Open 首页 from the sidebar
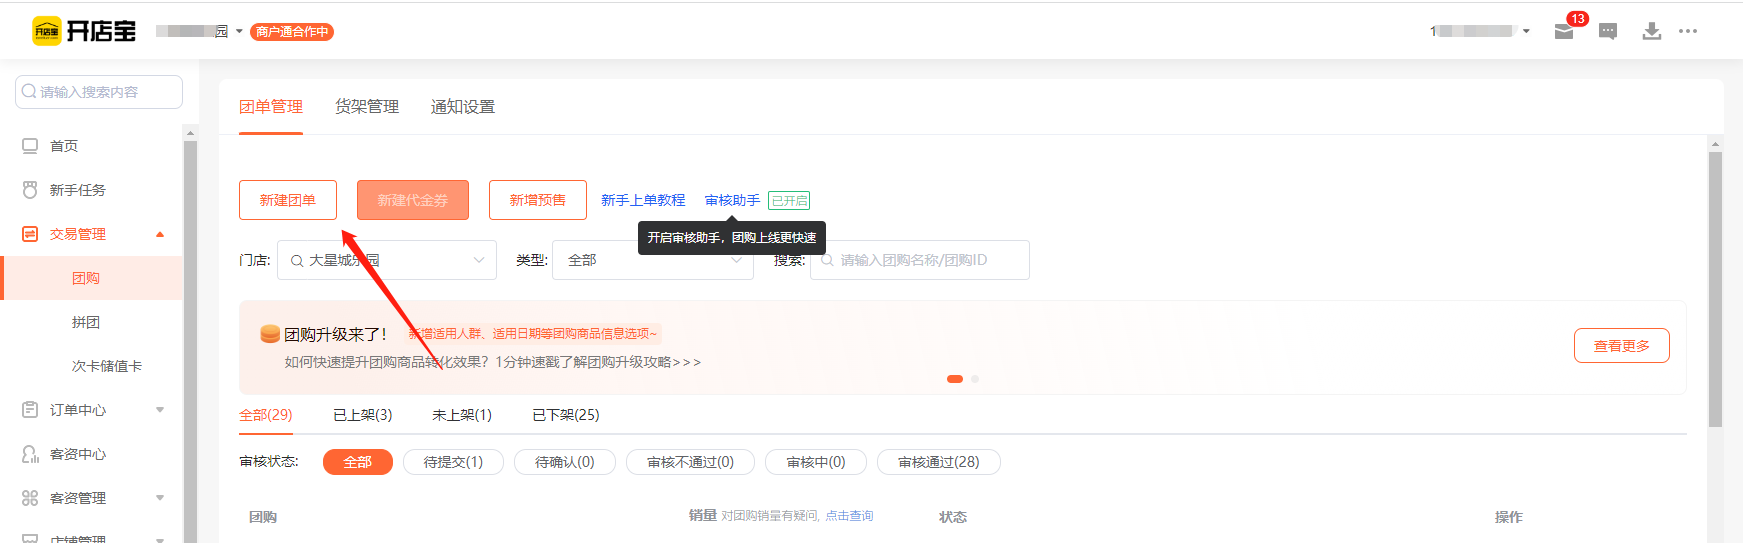Viewport: 1743px width, 543px height. tap(64, 146)
